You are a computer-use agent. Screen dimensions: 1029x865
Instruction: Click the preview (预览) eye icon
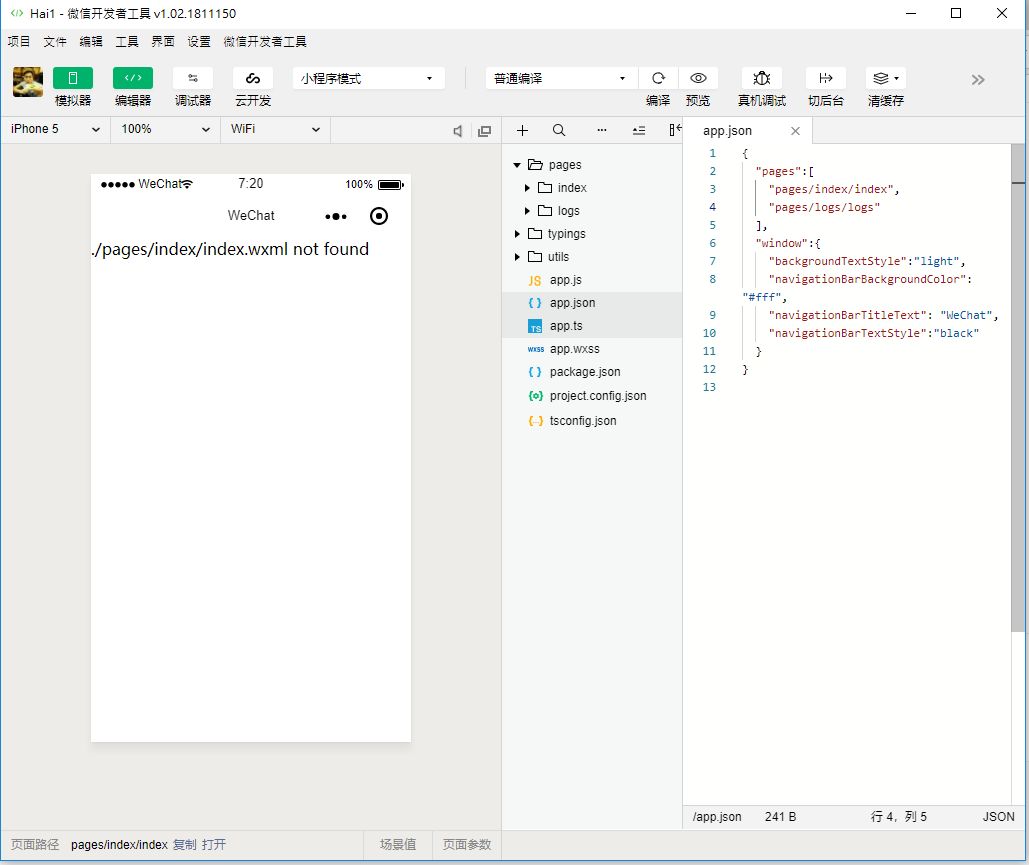click(698, 78)
